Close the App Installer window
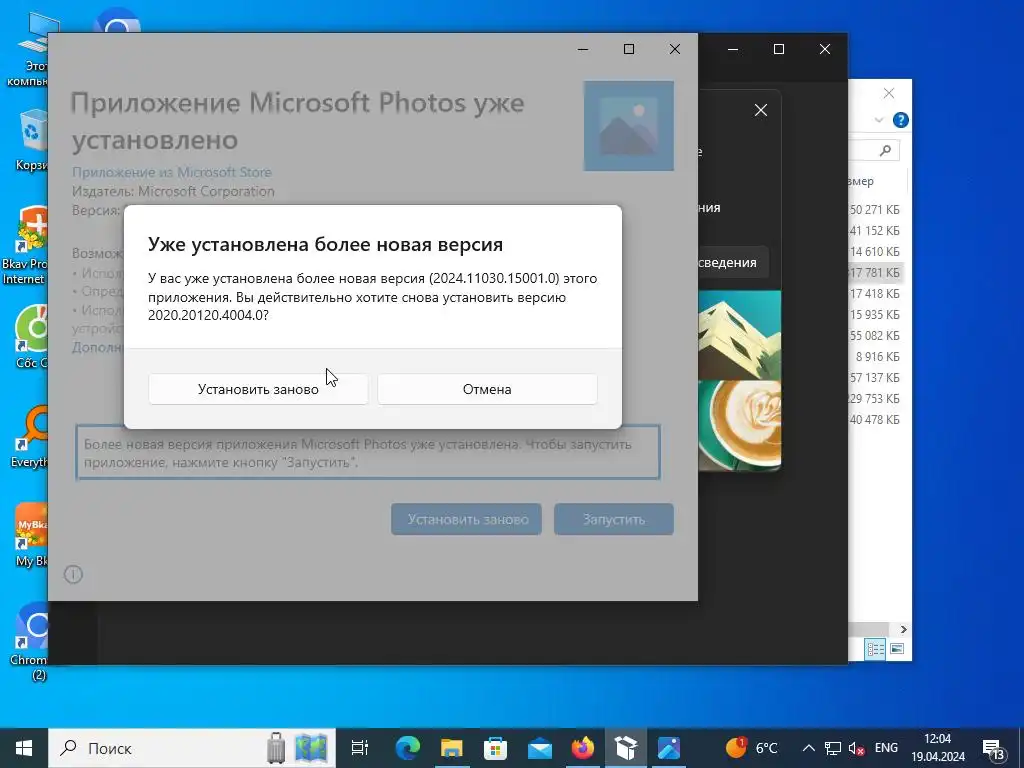This screenshot has width=1024, height=768. (x=675, y=49)
